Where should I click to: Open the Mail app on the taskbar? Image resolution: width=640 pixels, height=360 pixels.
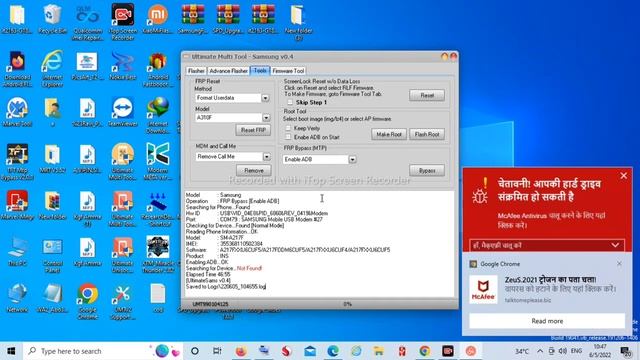click(x=310, y=351)
